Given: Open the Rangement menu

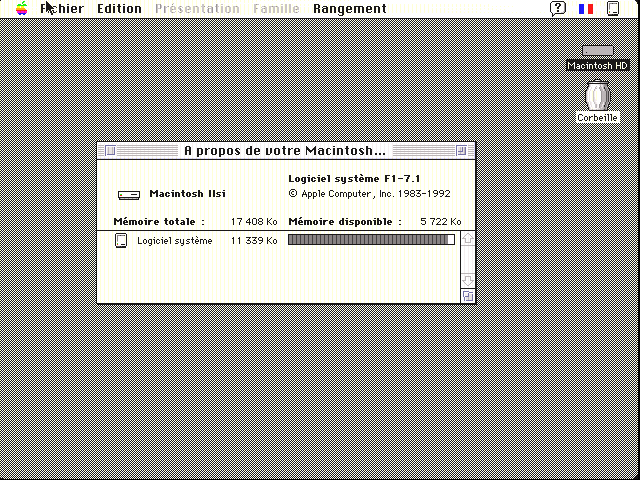Looking at the screenshot, I should [350, 9].
